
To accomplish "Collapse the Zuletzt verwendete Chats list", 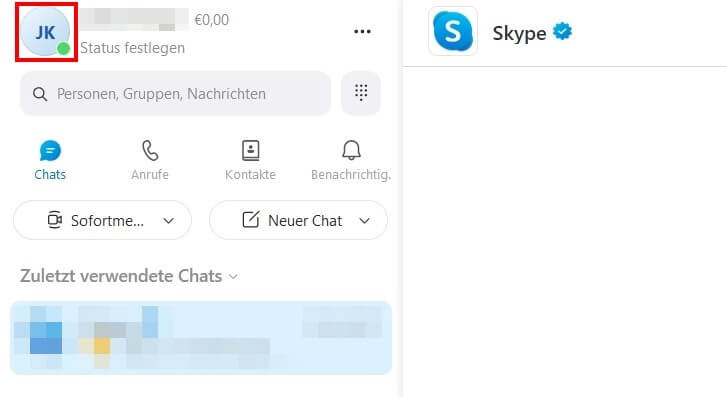I will click(x=129, y=276).
